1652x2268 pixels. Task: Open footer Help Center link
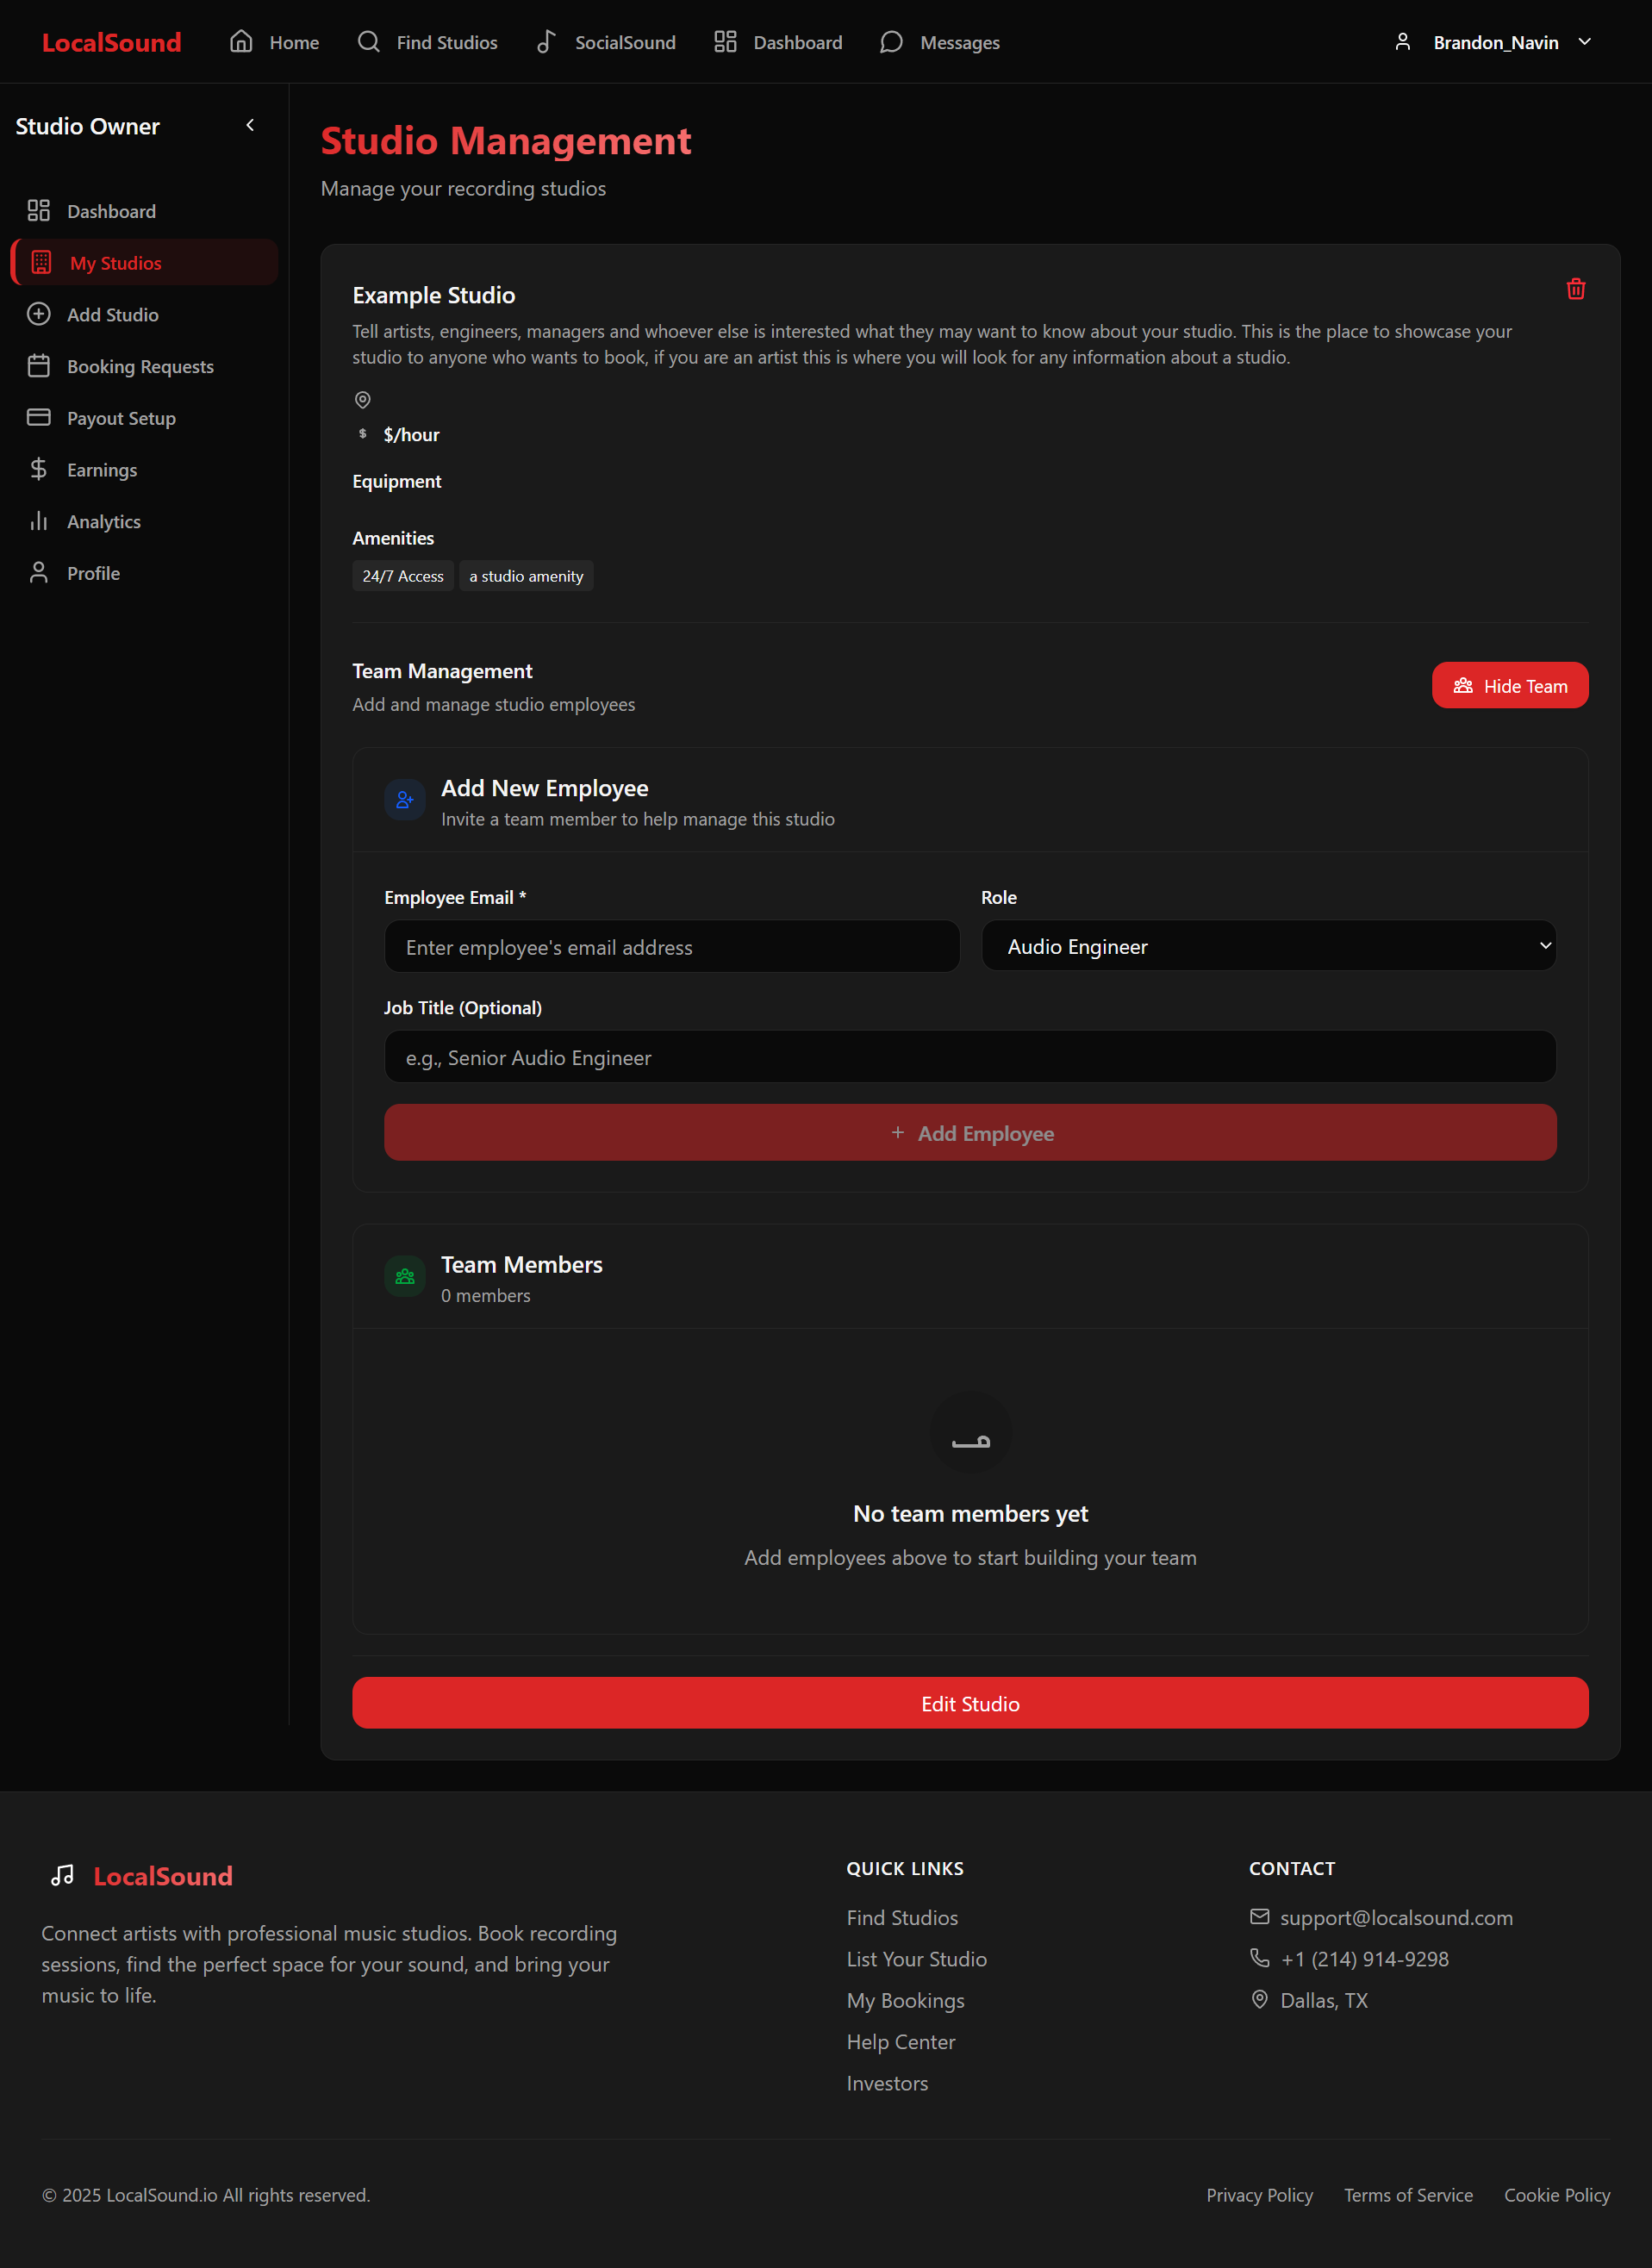click(900, 2042)
